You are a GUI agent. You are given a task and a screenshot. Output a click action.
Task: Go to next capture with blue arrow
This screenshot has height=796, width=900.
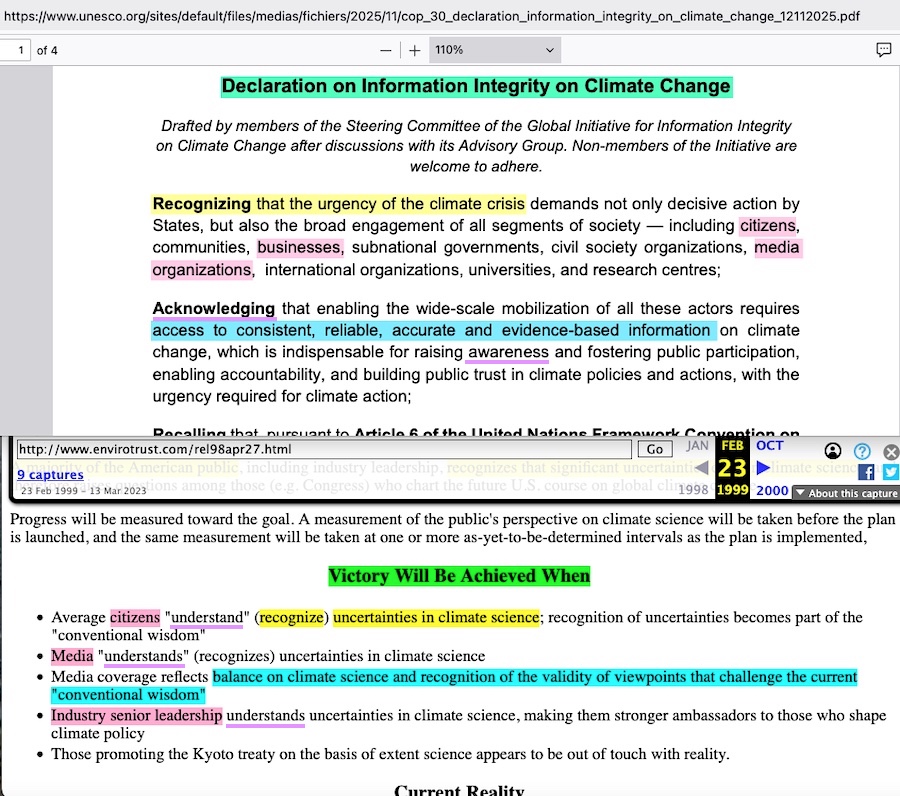(764, 468)
